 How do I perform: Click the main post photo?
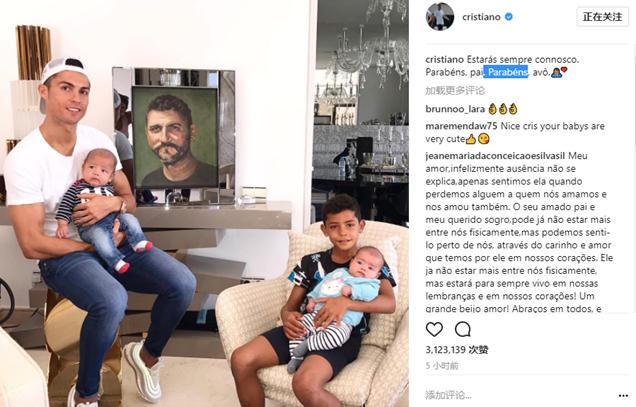click(x=204, y=203)
